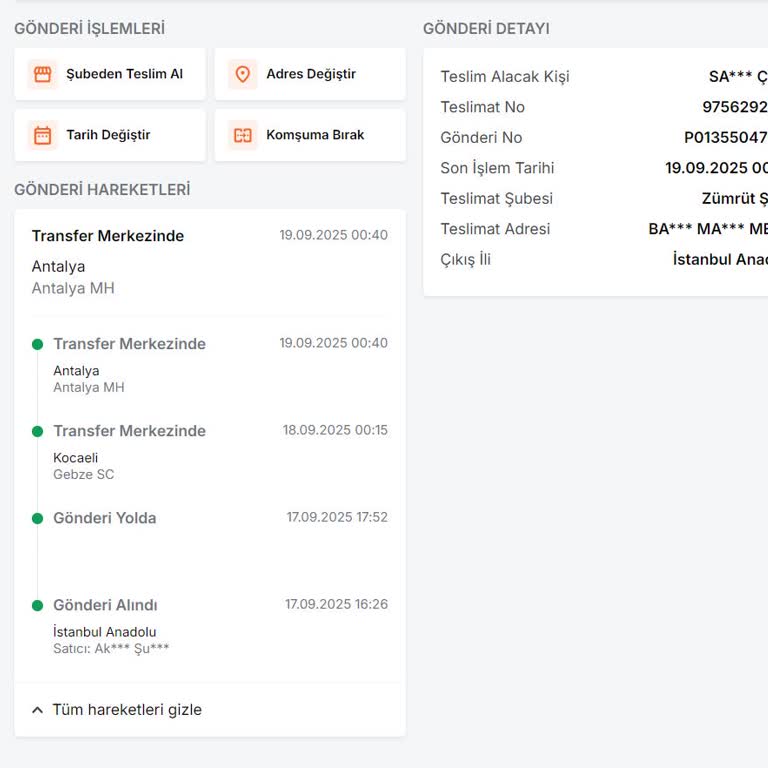Image resolution: width=768 pixels, height=768 pixels.
Task: Click green dot of Kocaeli transfer event
Action: click(37, 431)
